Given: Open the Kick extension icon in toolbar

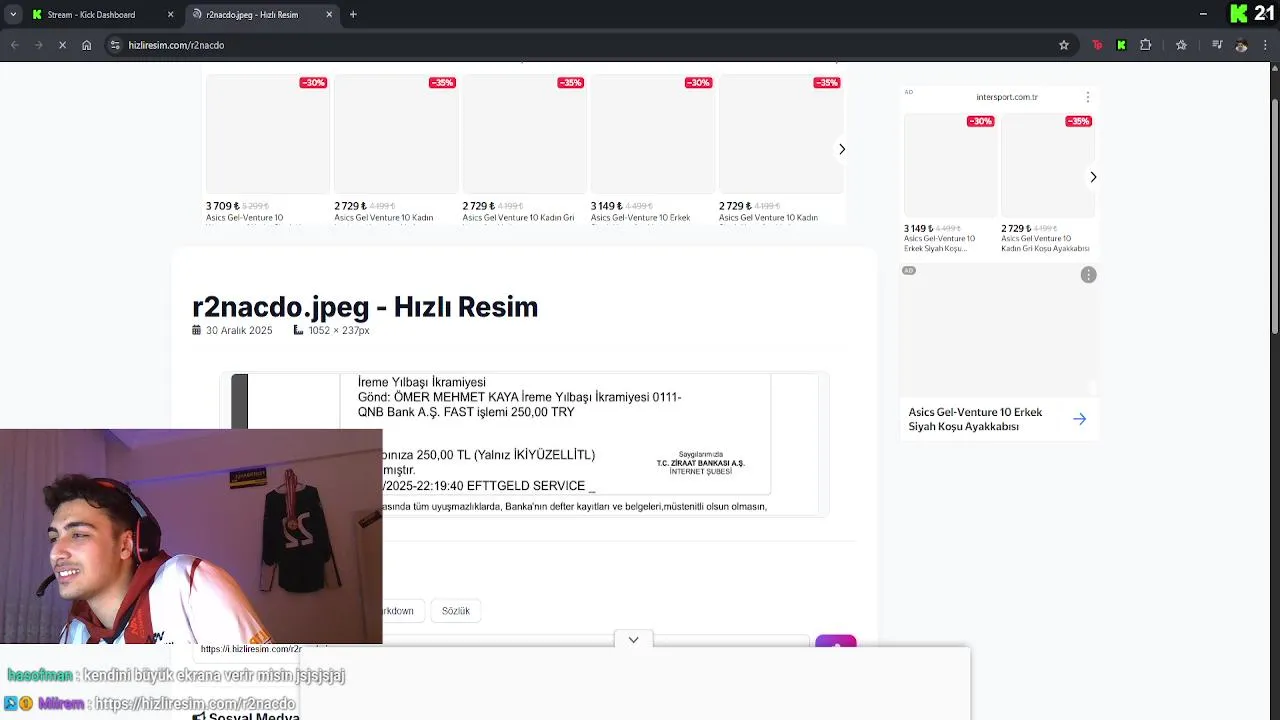Looking at the screenshot, I should click(1121, 45).
